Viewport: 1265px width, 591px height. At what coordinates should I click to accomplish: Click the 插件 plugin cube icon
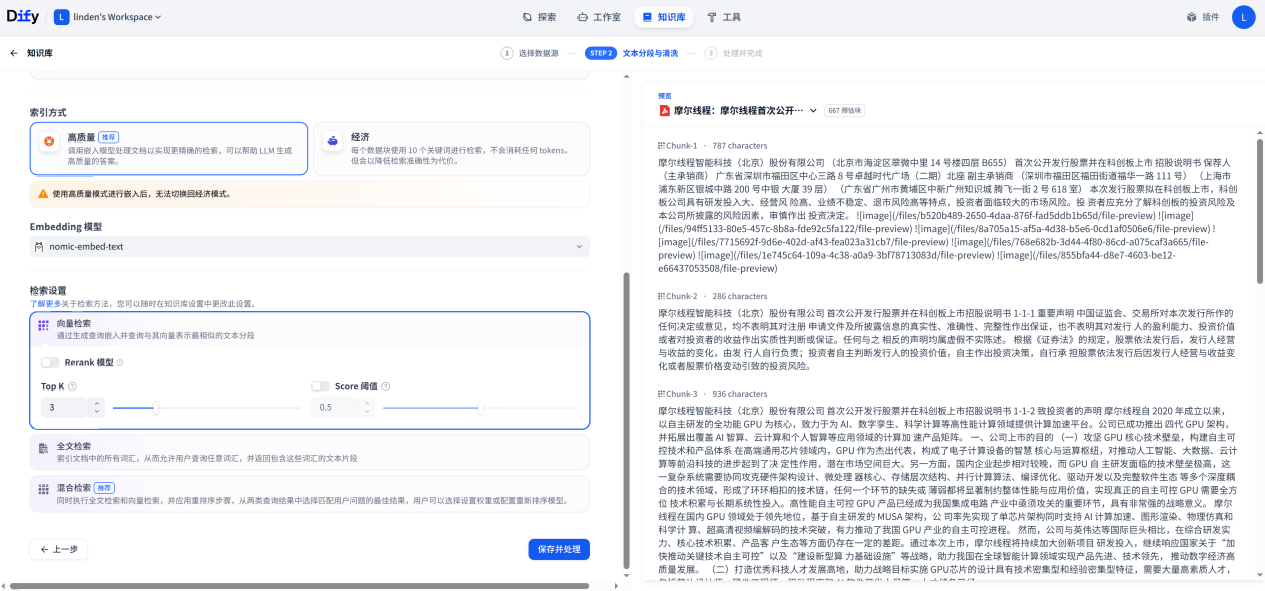pyautogui.click(x=1191, y=17)
